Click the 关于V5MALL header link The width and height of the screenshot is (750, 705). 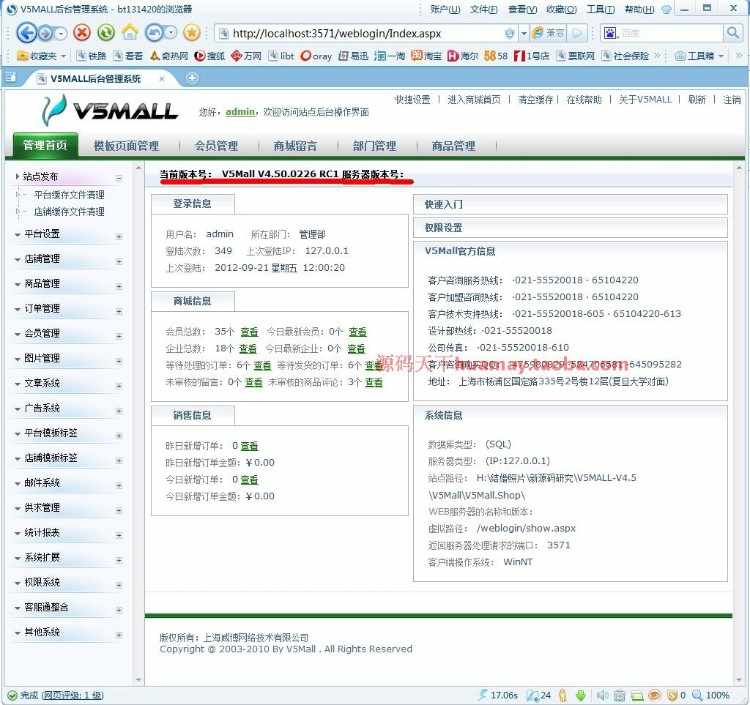point(645,99)
